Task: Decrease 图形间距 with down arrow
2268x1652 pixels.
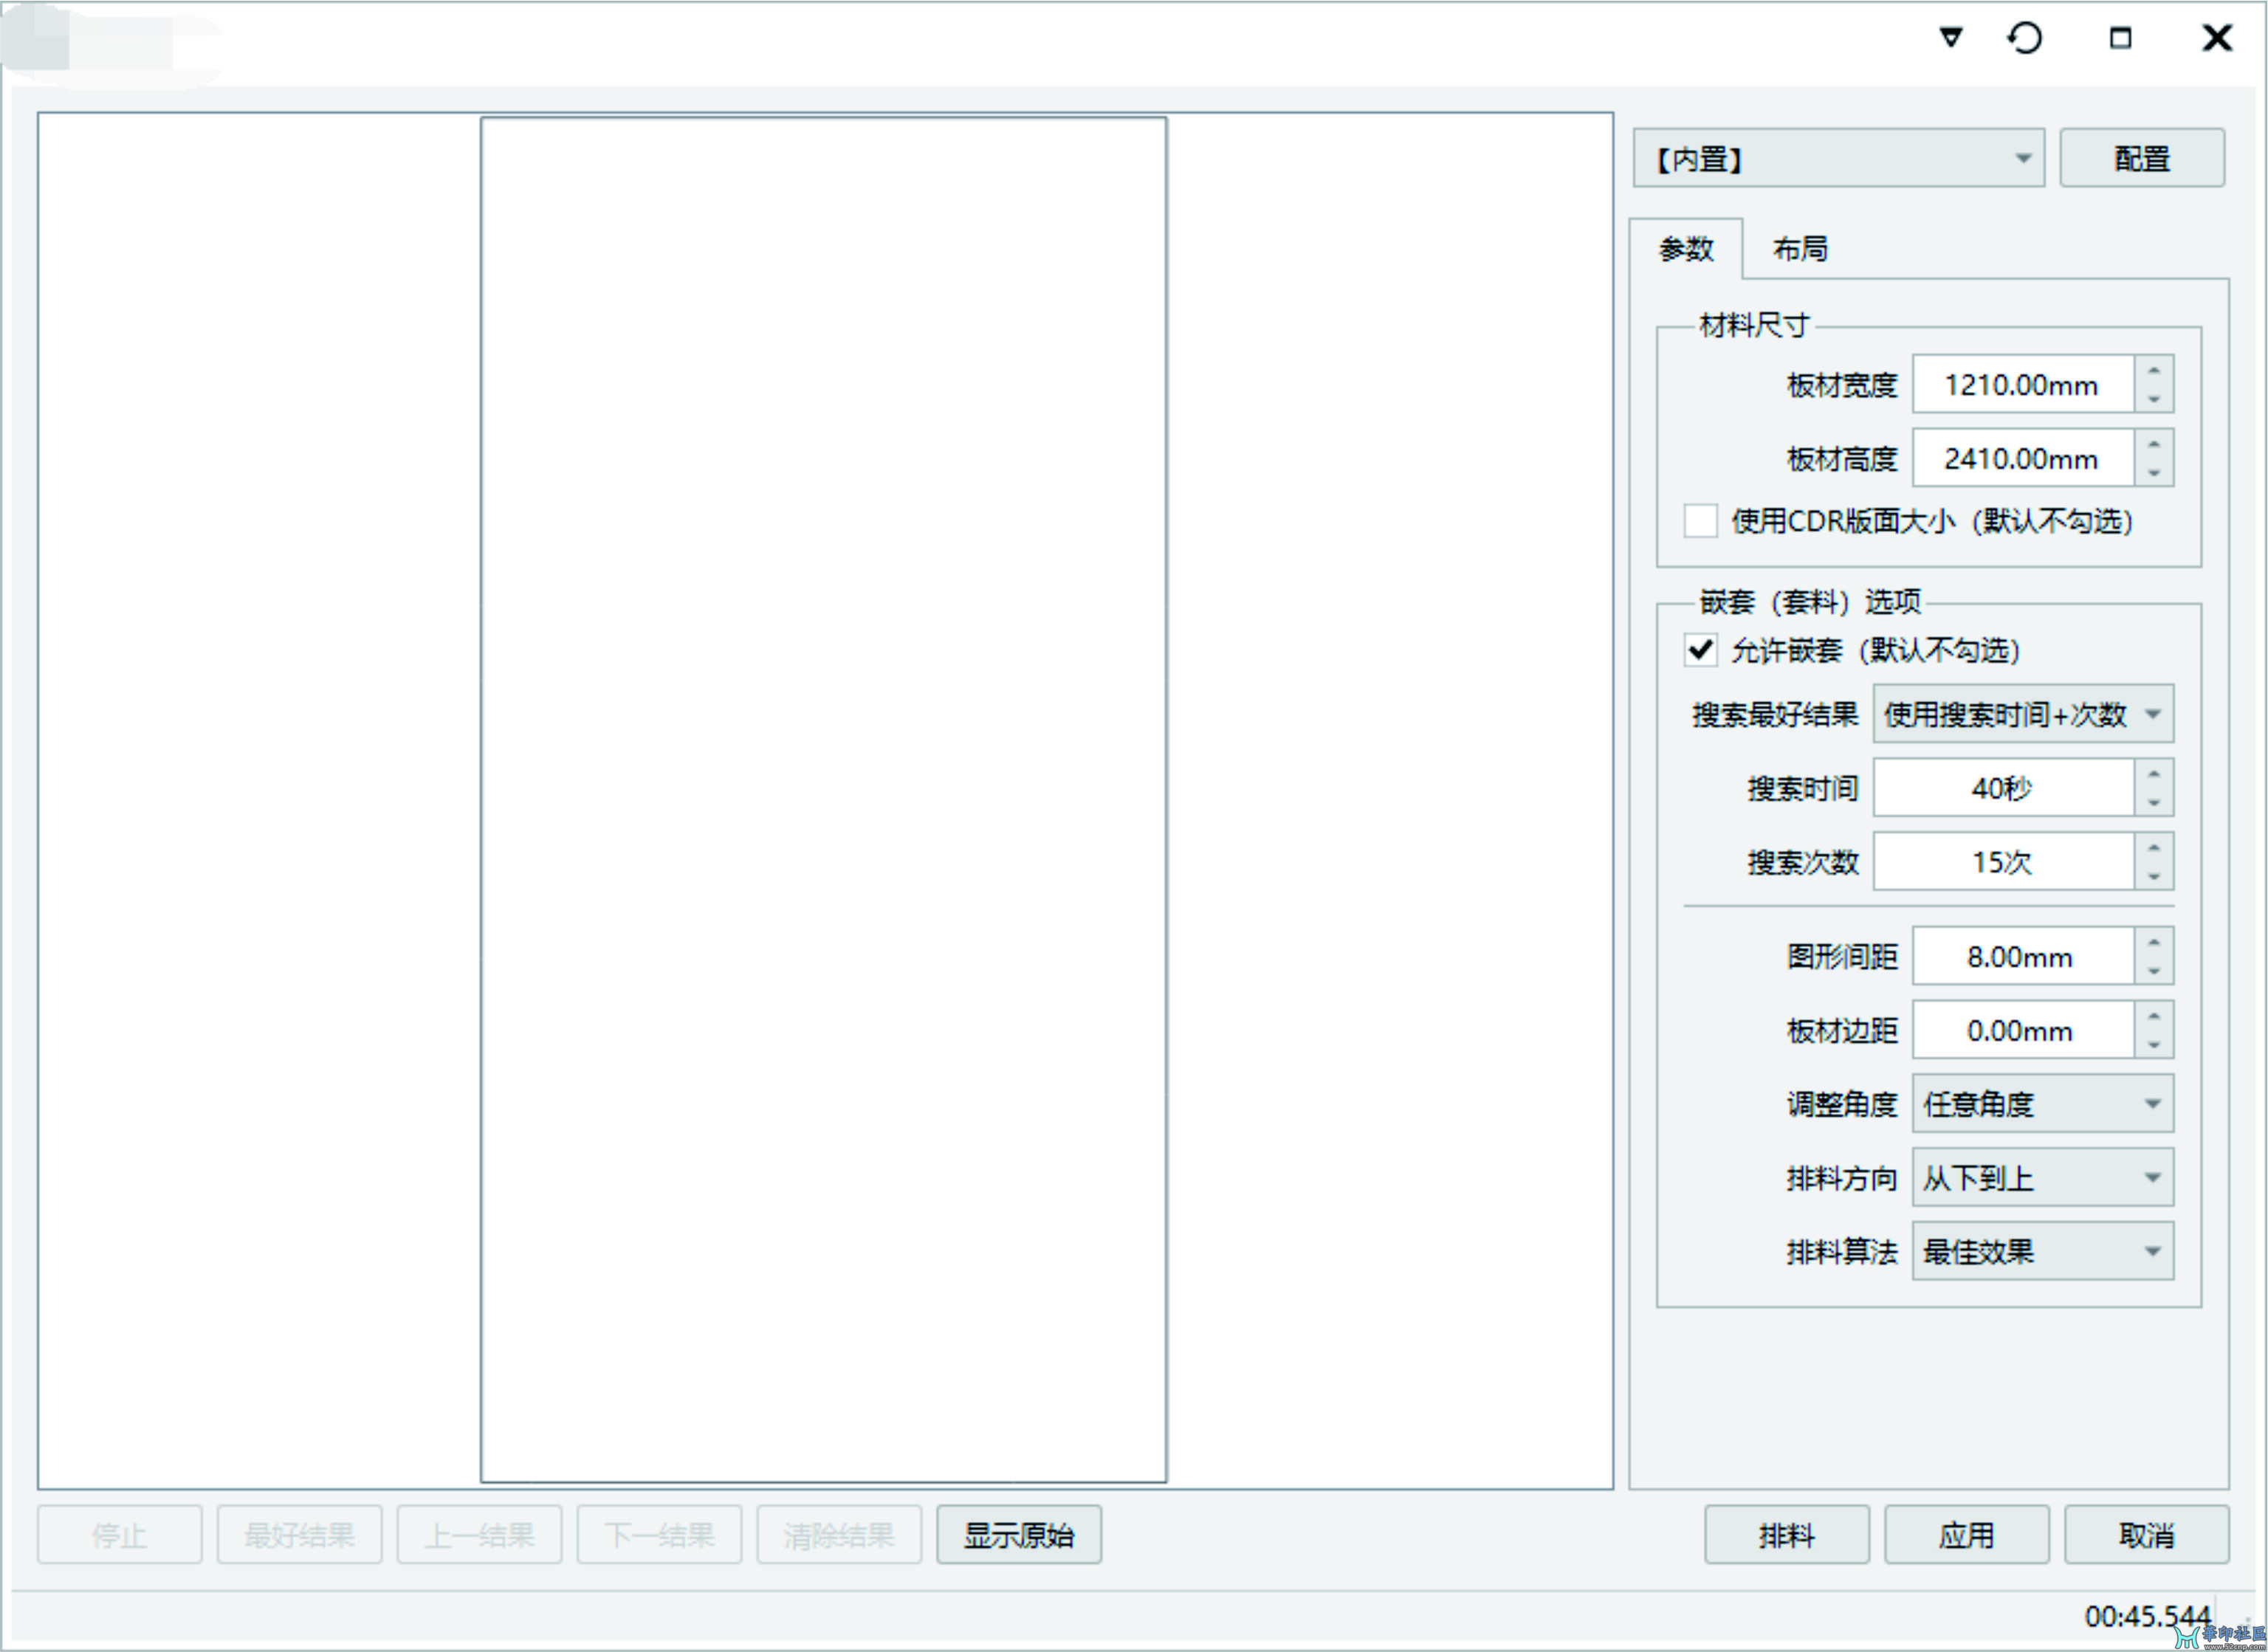Action: coord(2154,970)
